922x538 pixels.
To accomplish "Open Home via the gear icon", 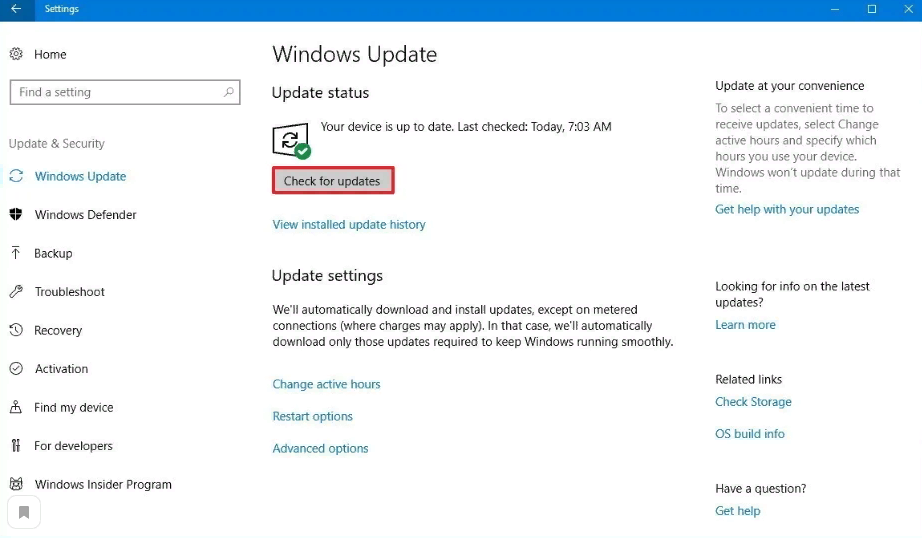I will 16,54.
